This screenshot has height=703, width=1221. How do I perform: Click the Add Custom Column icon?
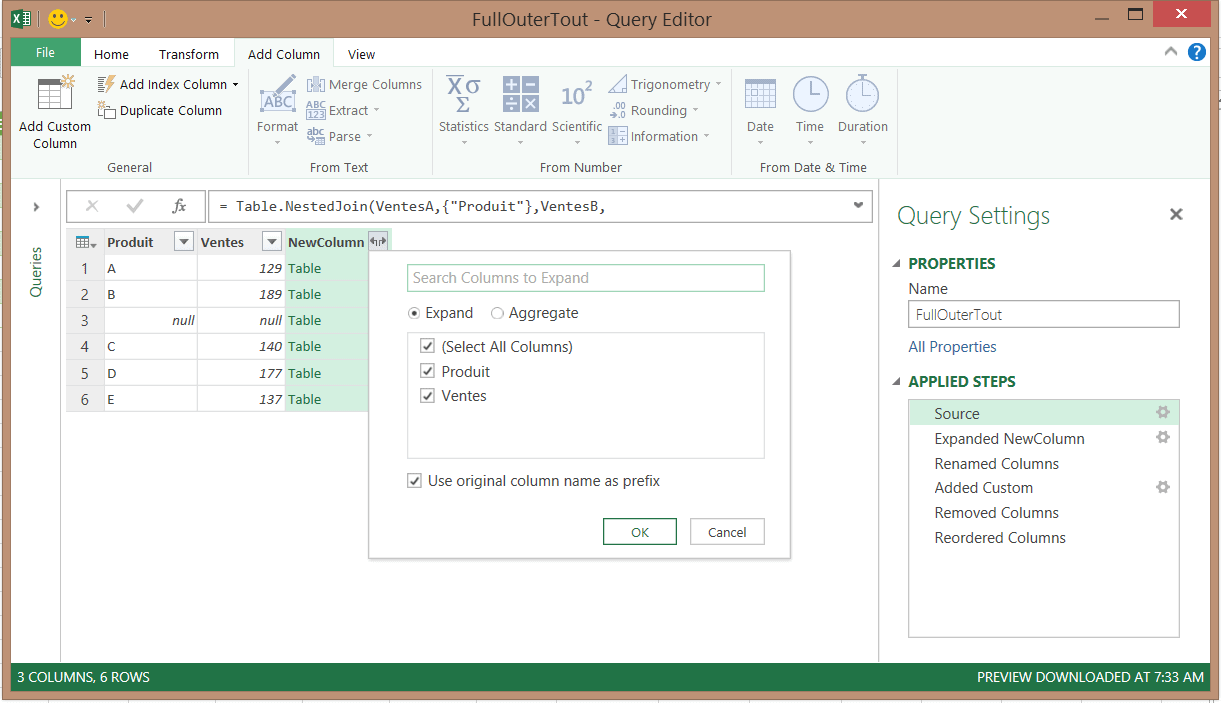pos(54,95)
